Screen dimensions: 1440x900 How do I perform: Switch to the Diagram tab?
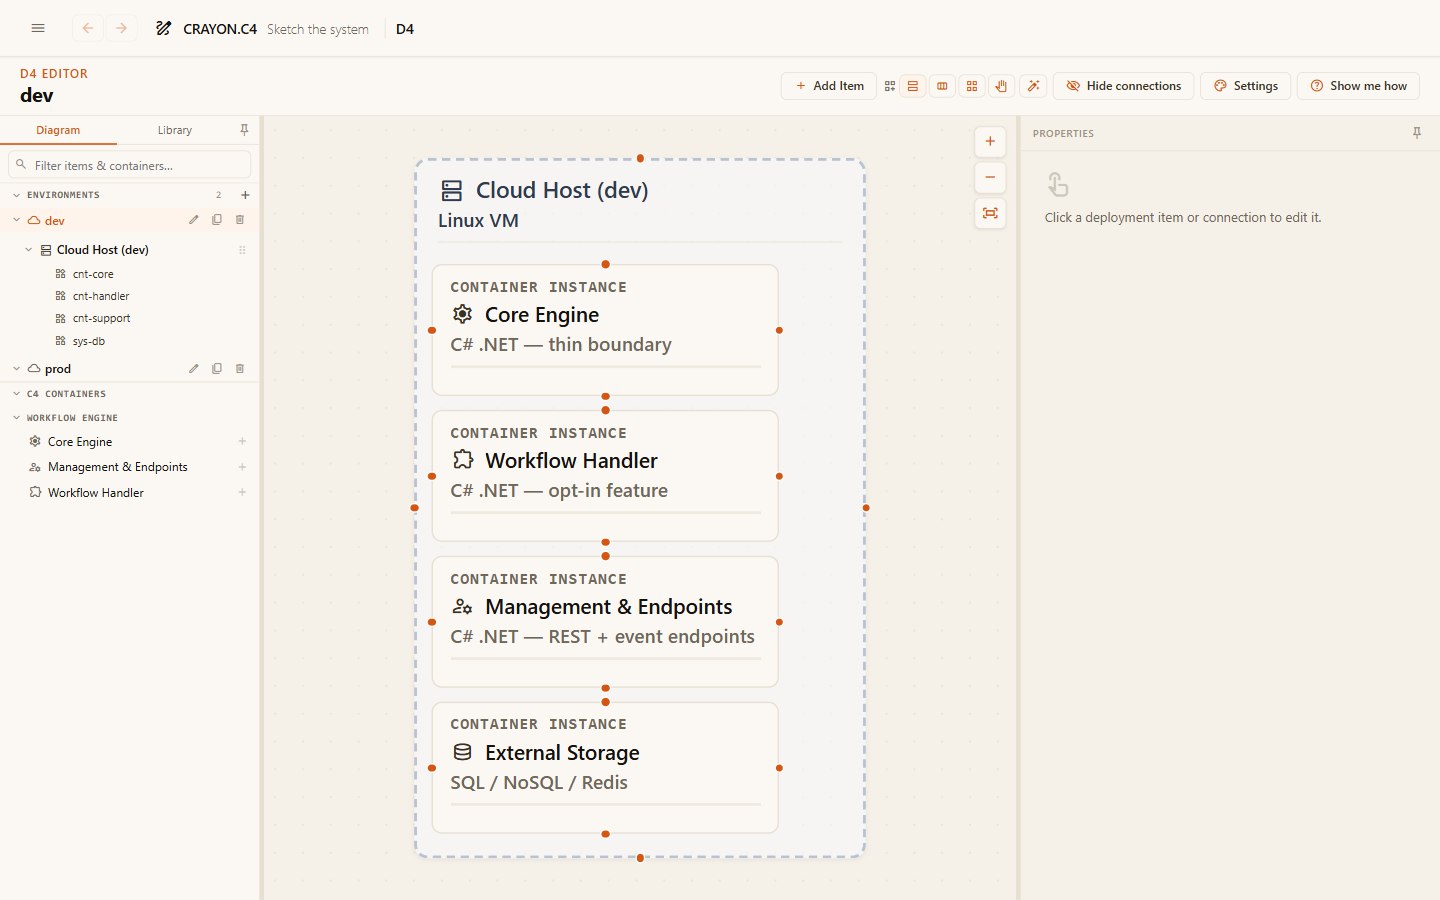pos(58,130)
